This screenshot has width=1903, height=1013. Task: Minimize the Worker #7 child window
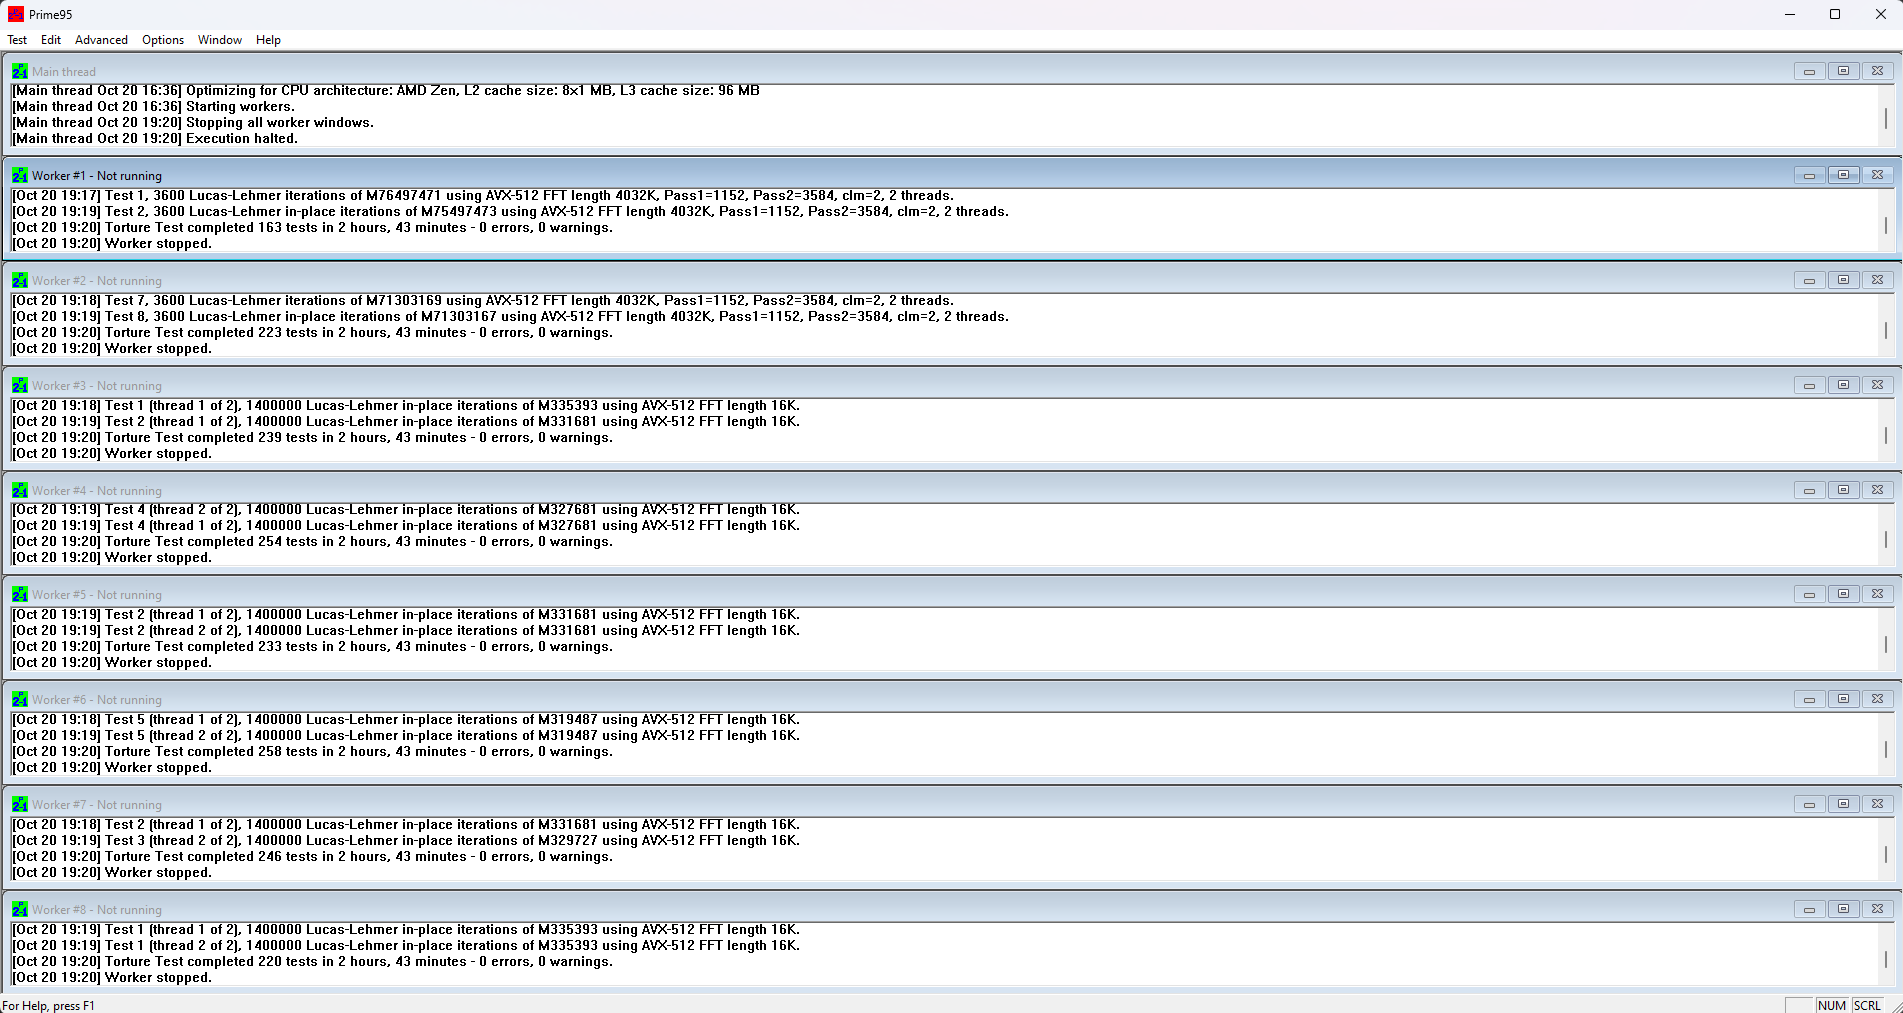point(1809,804)
